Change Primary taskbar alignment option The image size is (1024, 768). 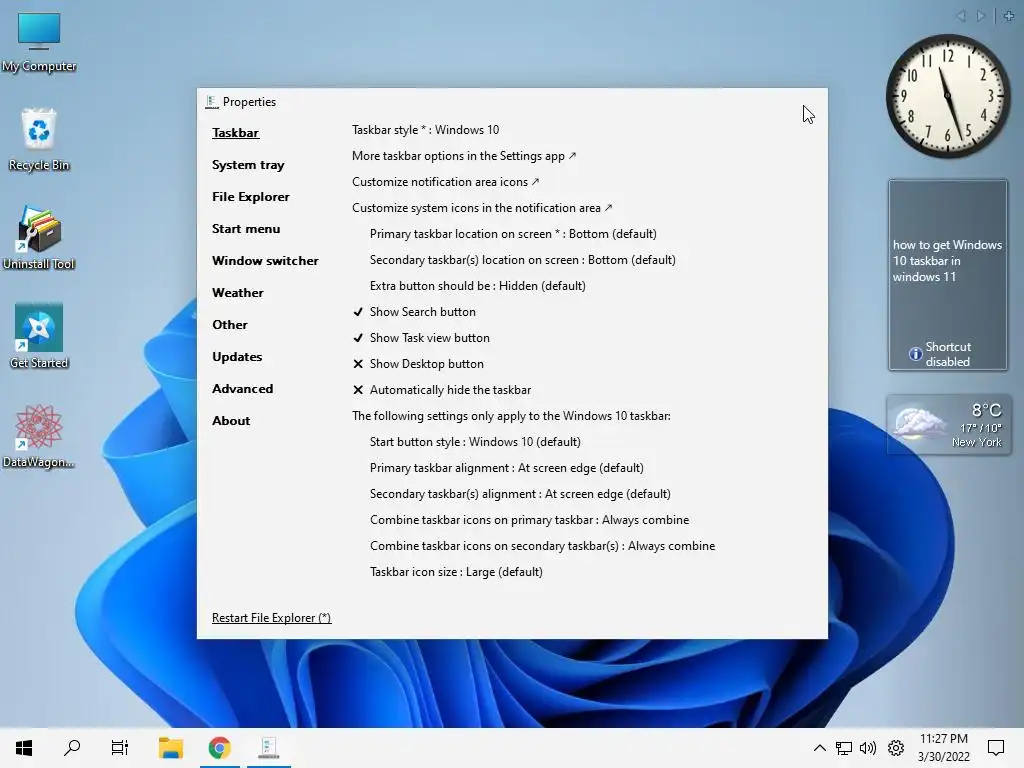point(507,468)
